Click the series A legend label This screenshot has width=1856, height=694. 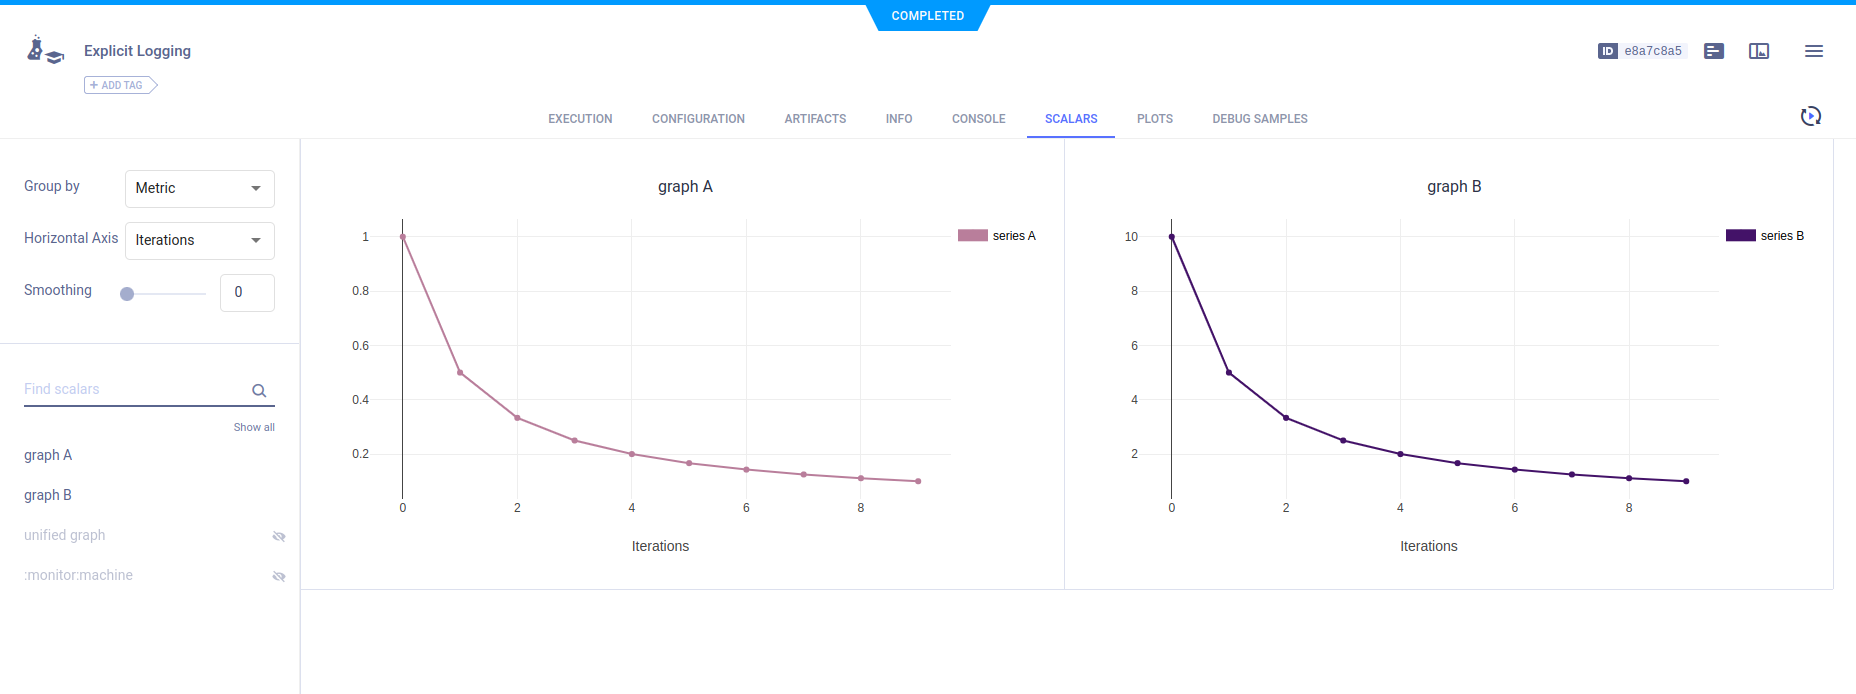tap(1014, 236)
